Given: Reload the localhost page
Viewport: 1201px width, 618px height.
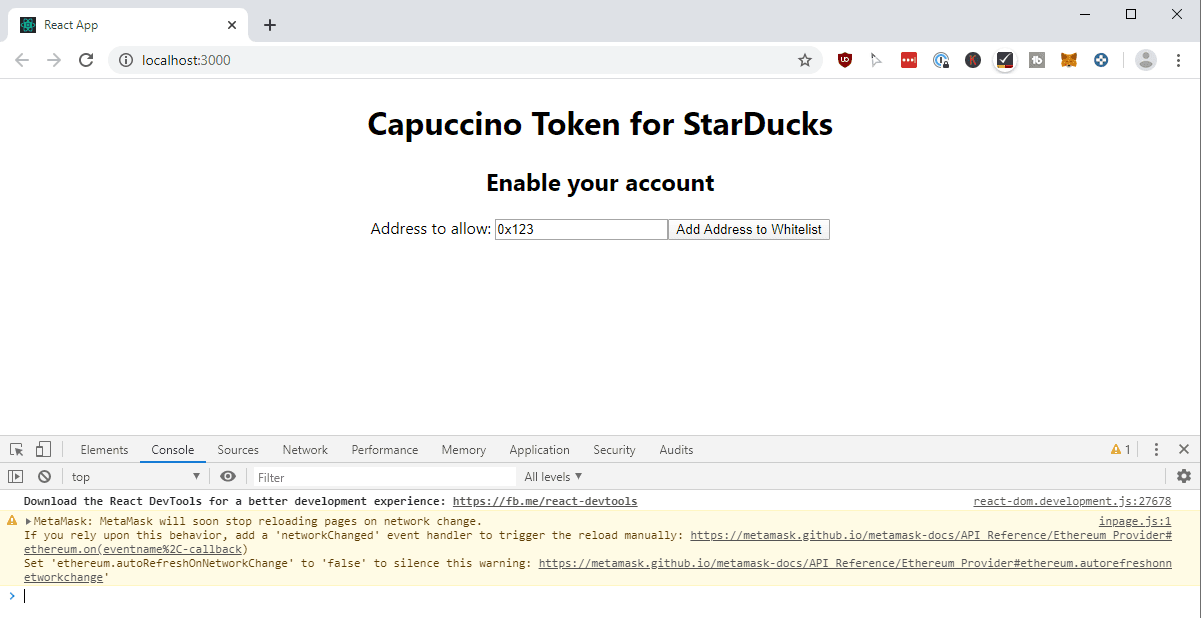Looking at the screenshot, I should [x=86, y=60].
